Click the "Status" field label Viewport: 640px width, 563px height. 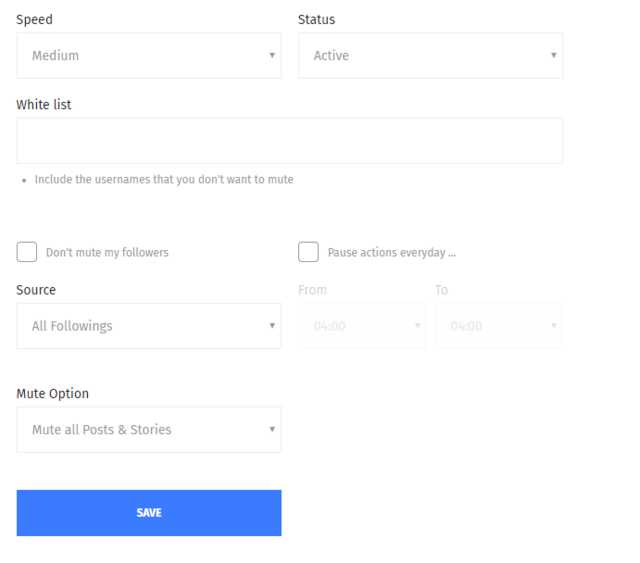click(x=316, y=19)
